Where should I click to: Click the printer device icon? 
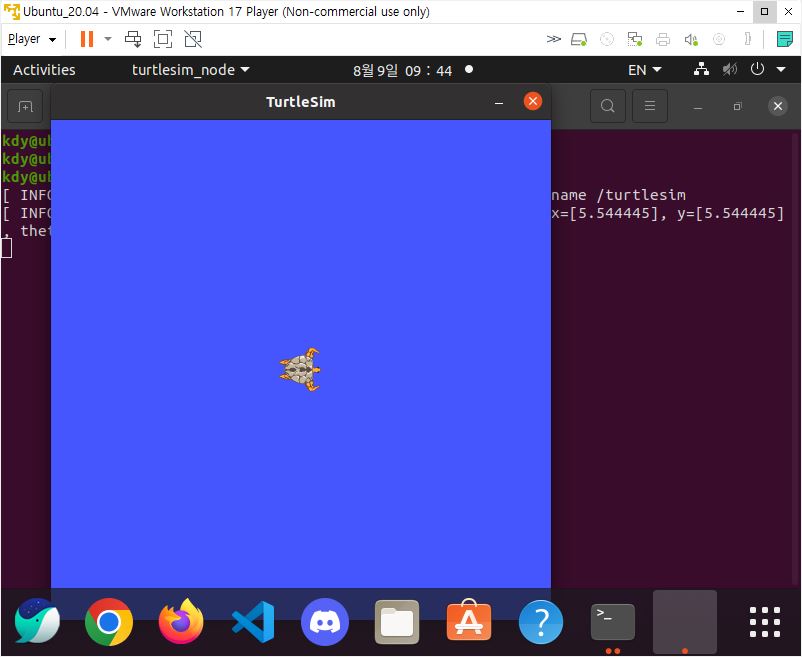coord(663,39)
